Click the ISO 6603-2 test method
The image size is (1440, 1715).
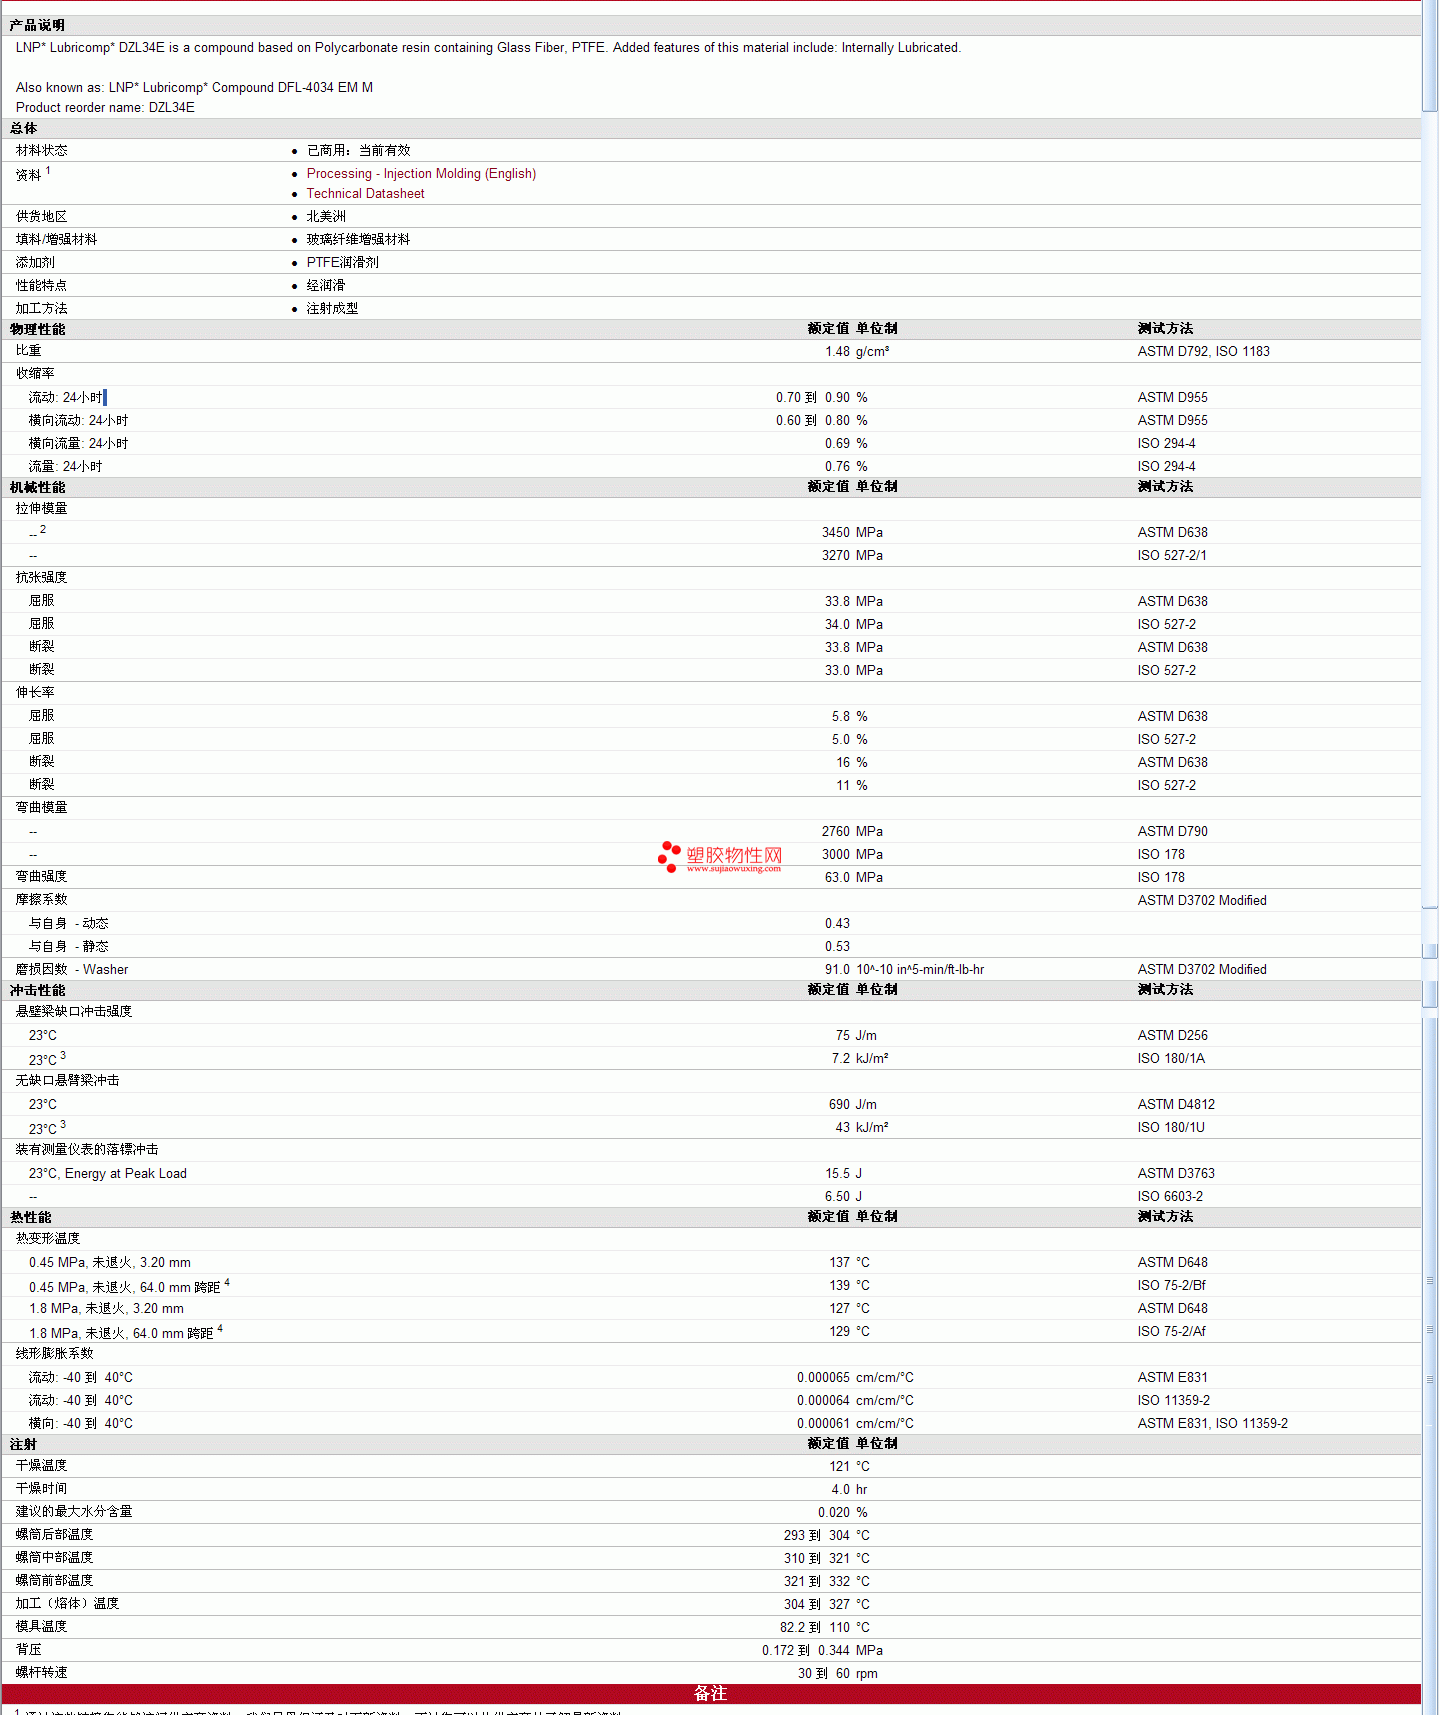click(1170, 1197)
